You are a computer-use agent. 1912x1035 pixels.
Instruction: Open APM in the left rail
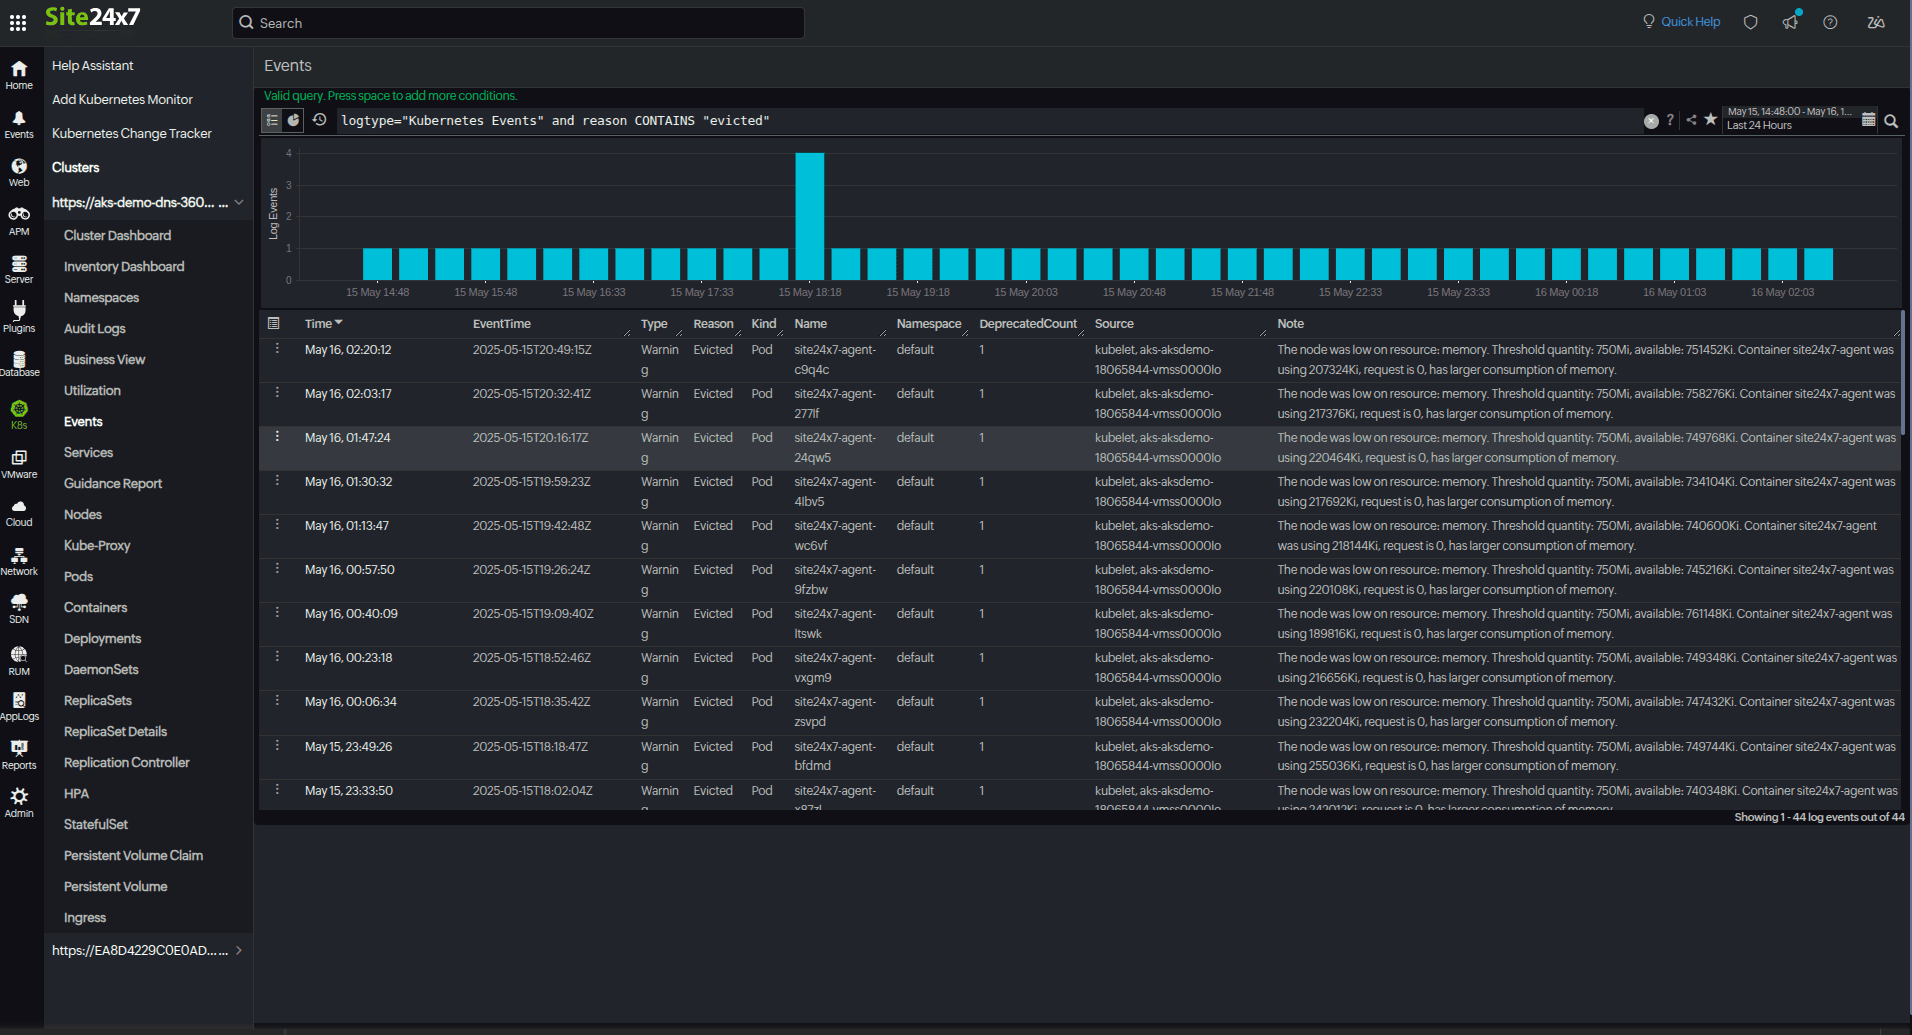(19, 221)
